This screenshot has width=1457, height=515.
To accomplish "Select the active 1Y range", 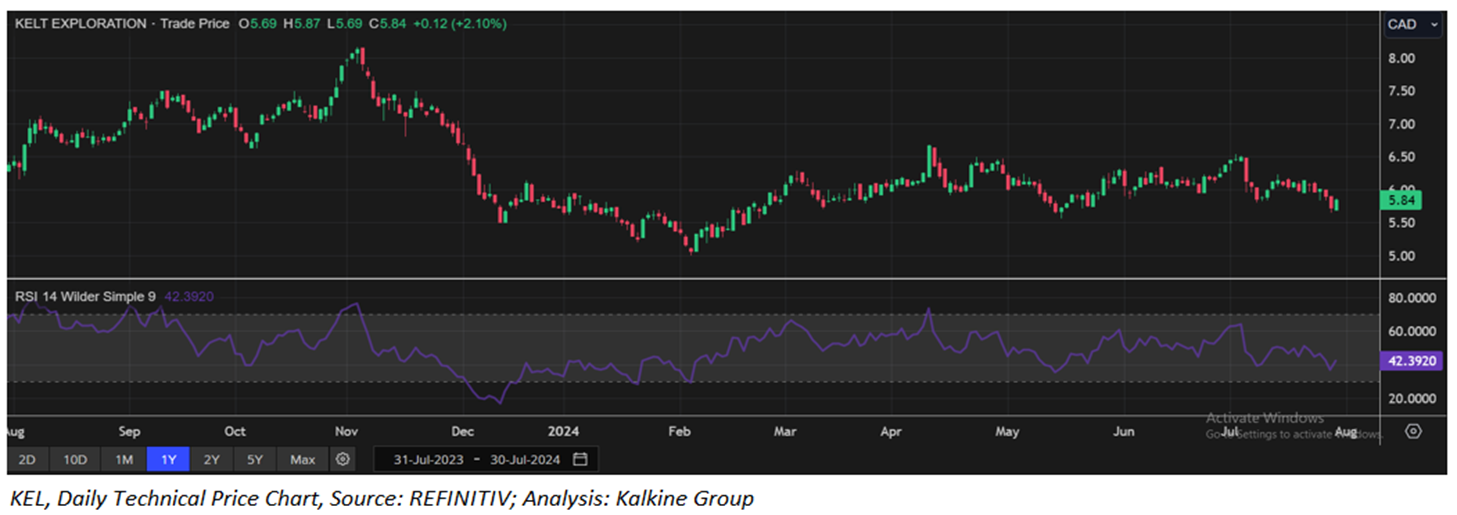I will click(168, 459).
